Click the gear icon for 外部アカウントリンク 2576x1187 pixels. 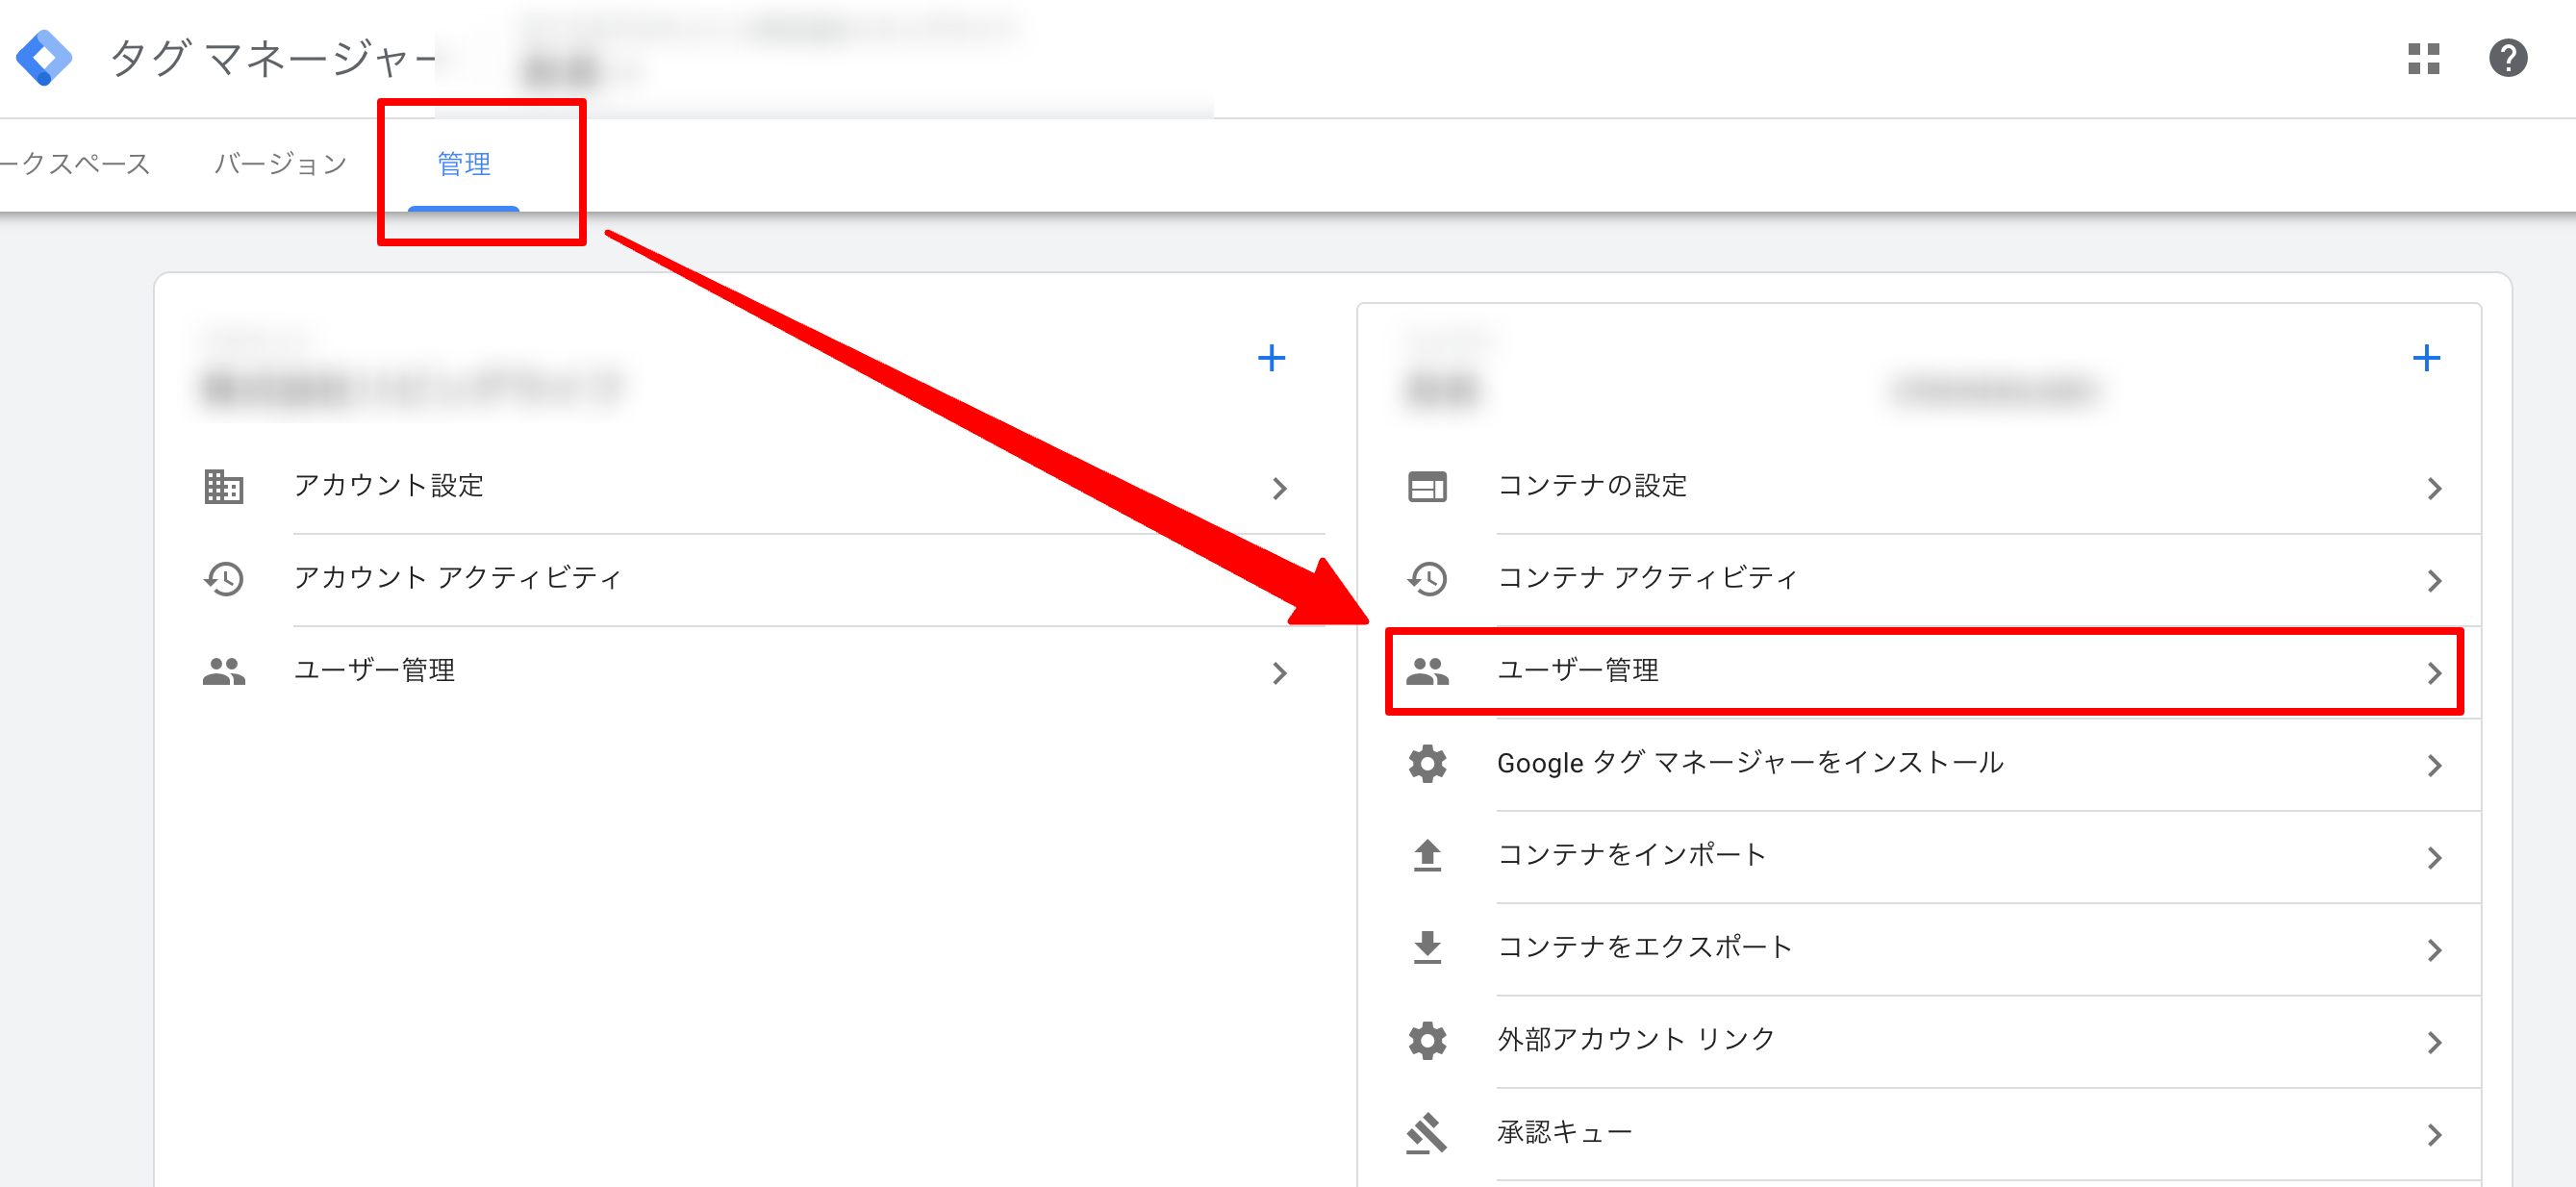click(x=1427, y=1039)
